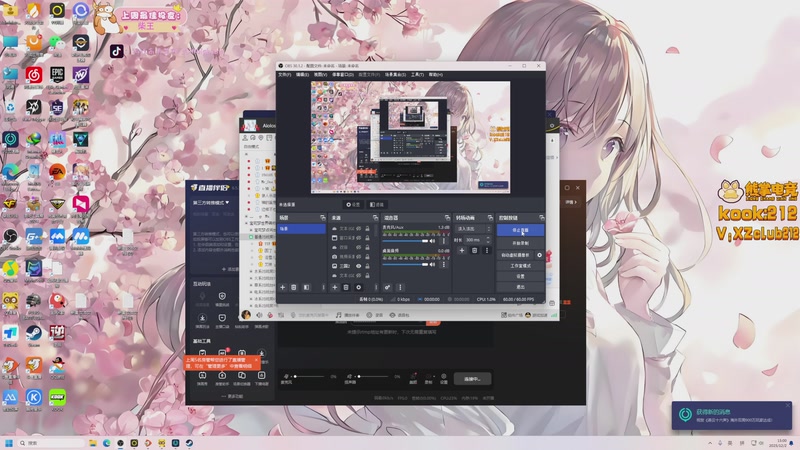
Task: Open advanced audio properties in mixer toolbar
Action: [x=388, y=287]
